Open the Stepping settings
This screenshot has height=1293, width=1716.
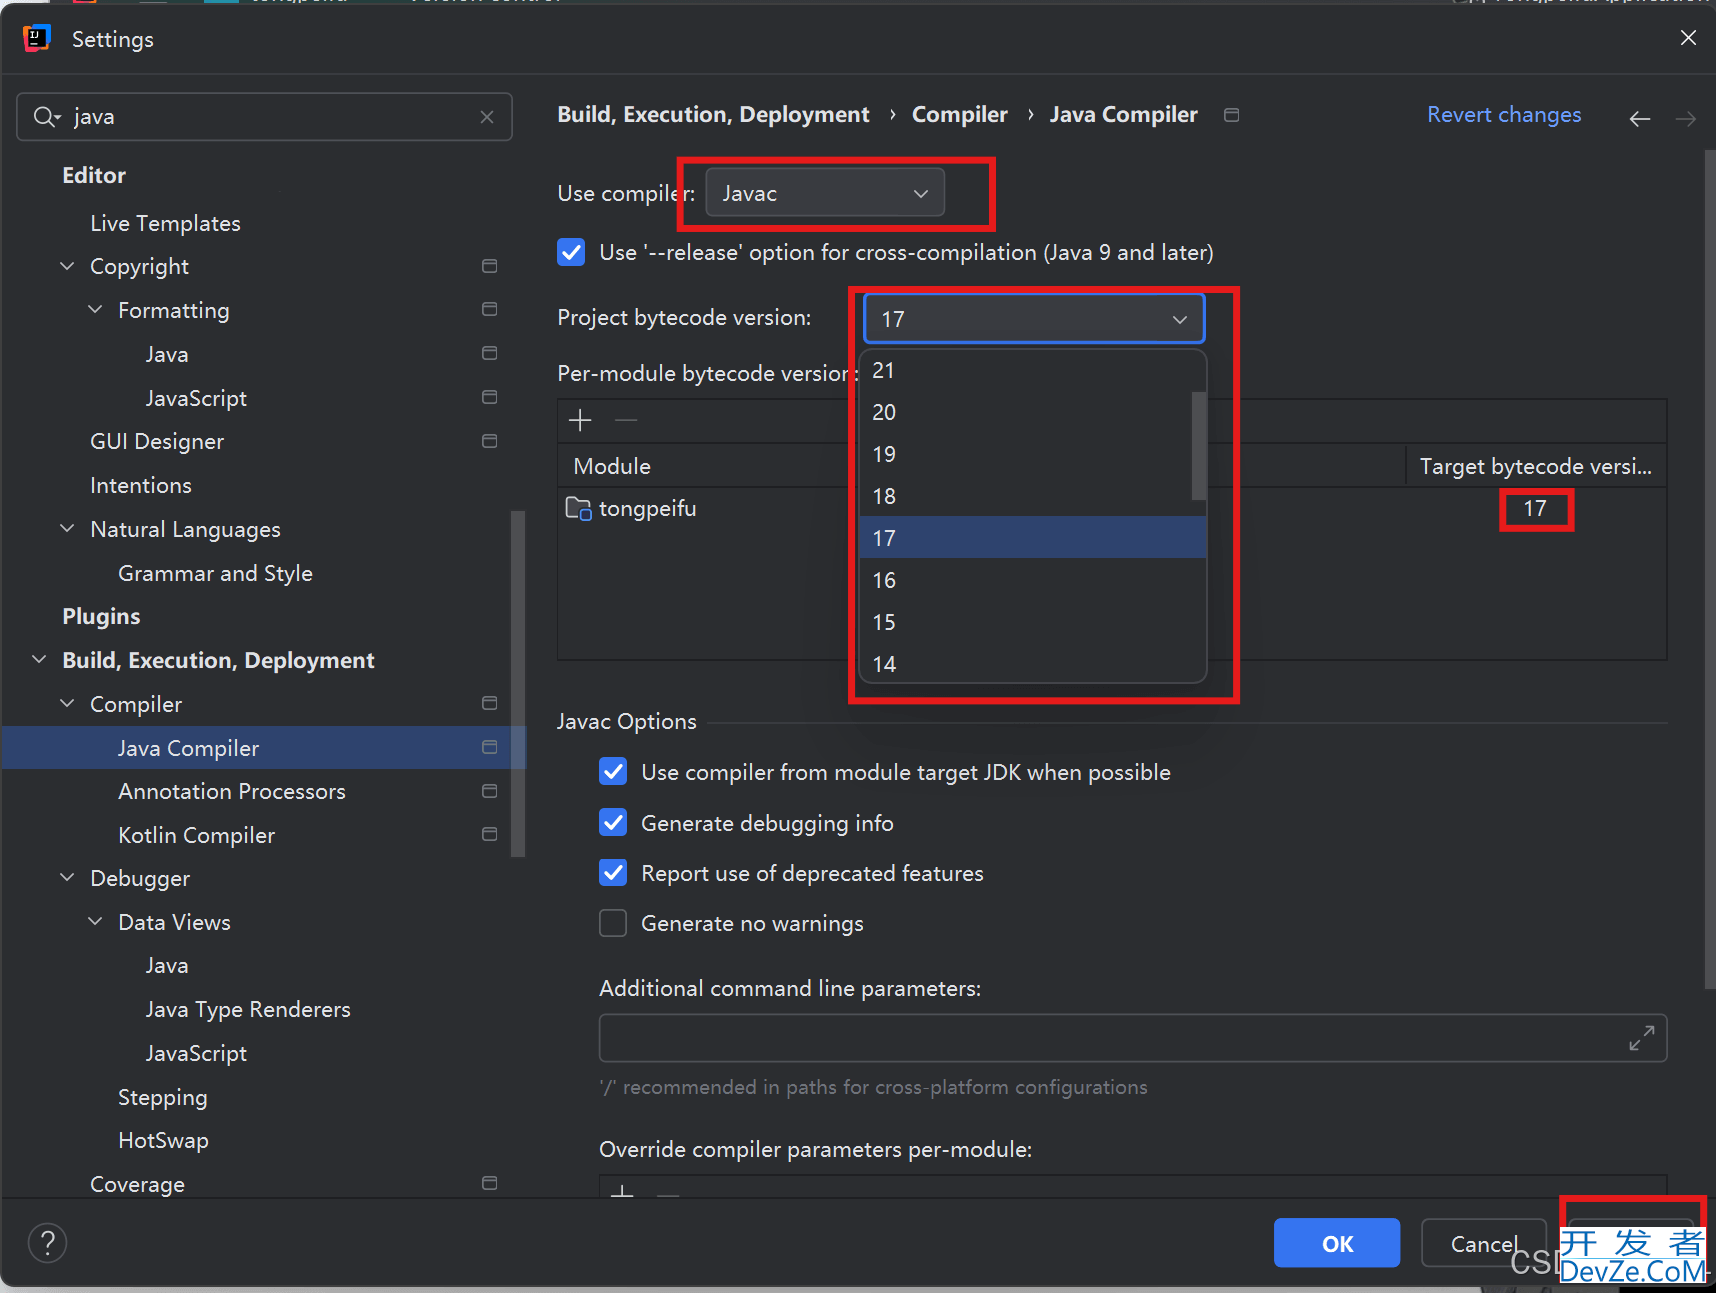tap(163, 1097)
